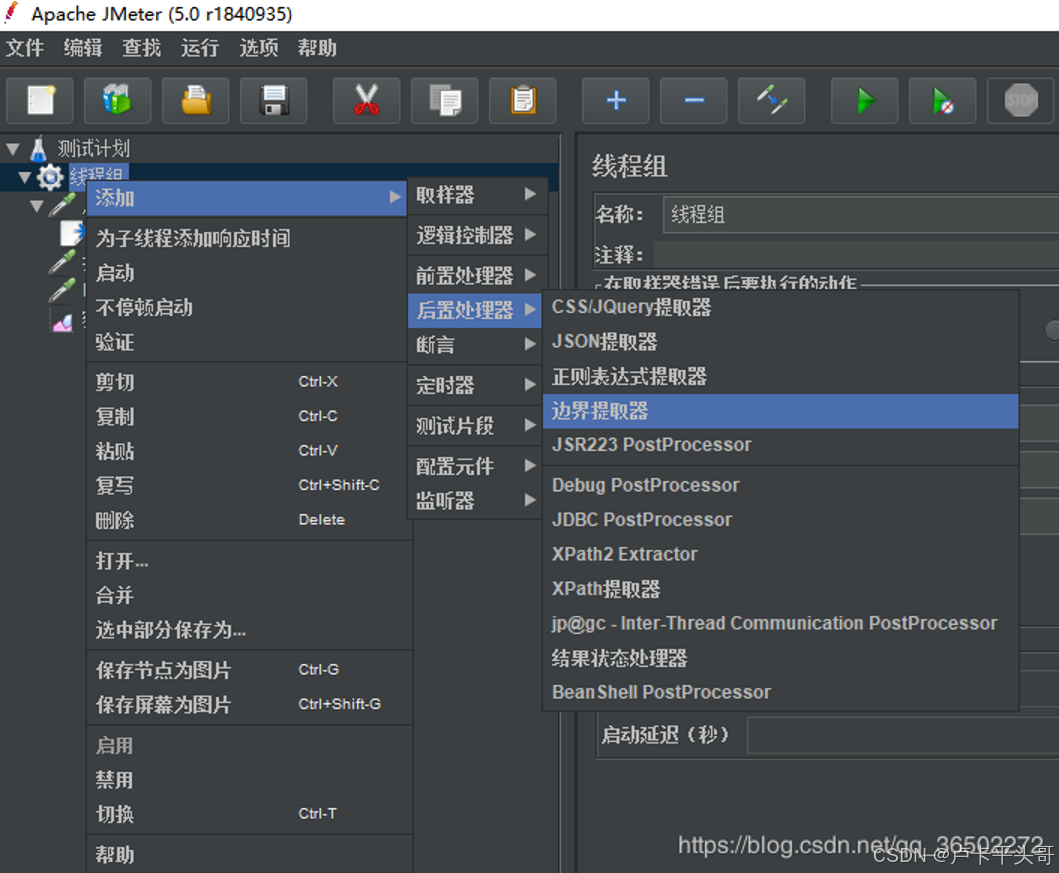Expand the 断言 submenu
The height and width of the screenshot is (873, 1059).
[x=475, y=345]
